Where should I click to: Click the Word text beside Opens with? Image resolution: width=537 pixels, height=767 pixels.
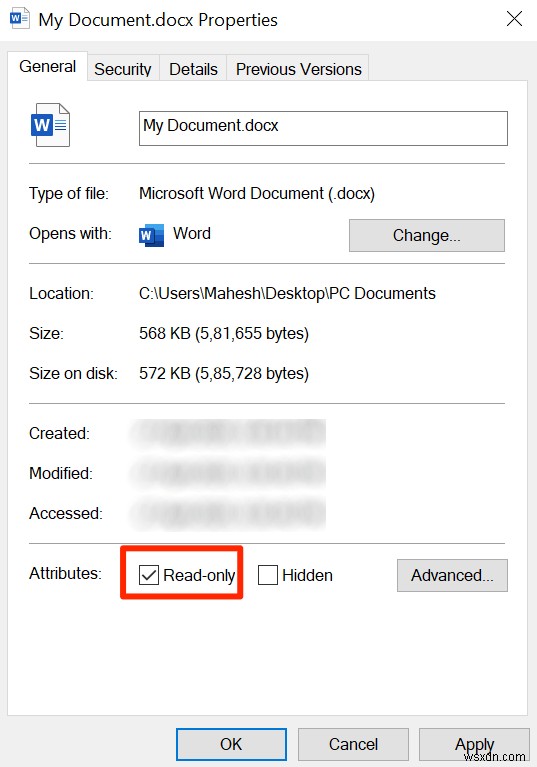pyautogui.click(x=192, y=233)
